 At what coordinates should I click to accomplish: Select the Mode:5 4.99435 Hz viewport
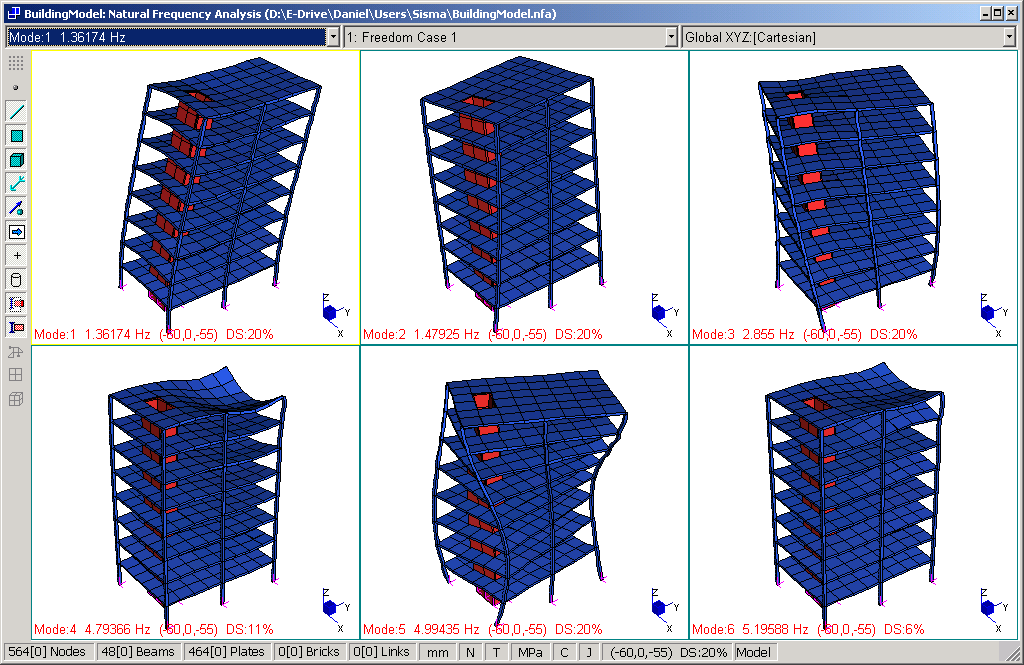click(x=524, y=490)
